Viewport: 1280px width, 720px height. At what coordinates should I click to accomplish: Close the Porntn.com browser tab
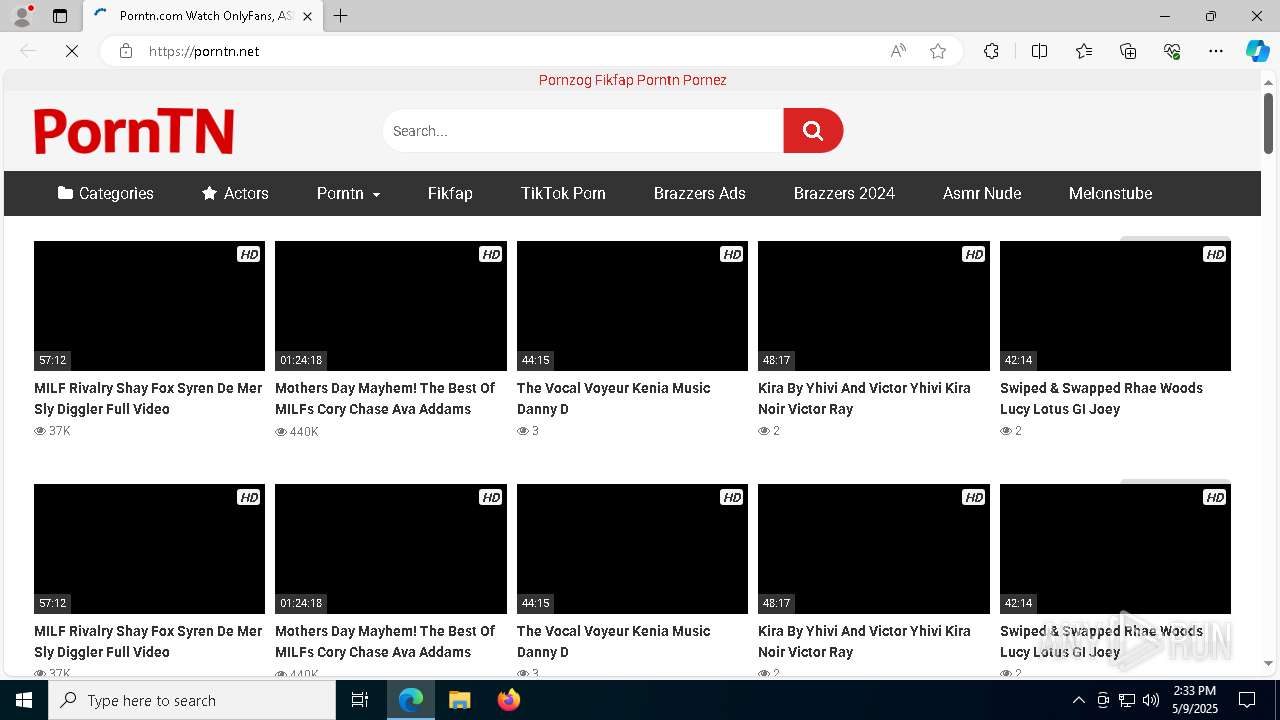pos(307,16)
